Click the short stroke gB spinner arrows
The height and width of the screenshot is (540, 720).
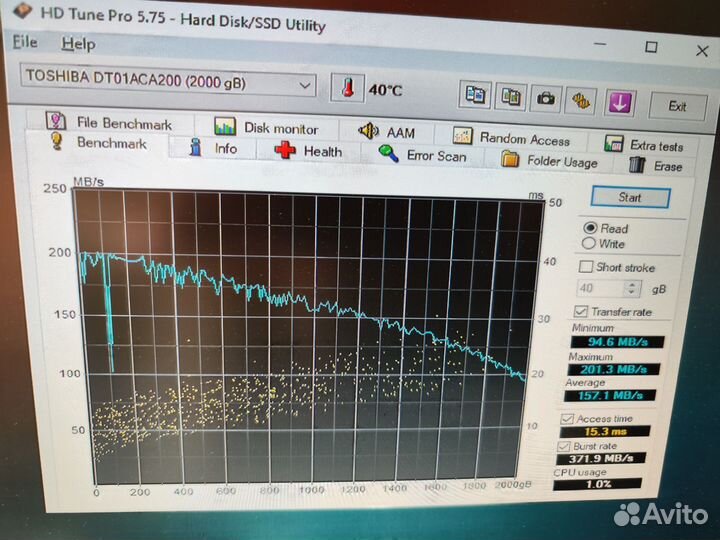tap(631, 288)
